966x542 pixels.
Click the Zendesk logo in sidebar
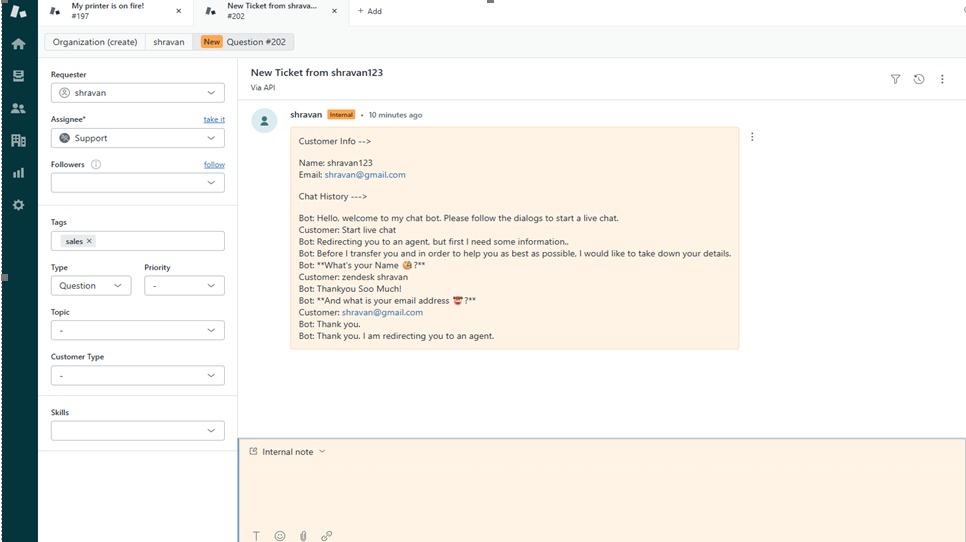click(18, 11)
